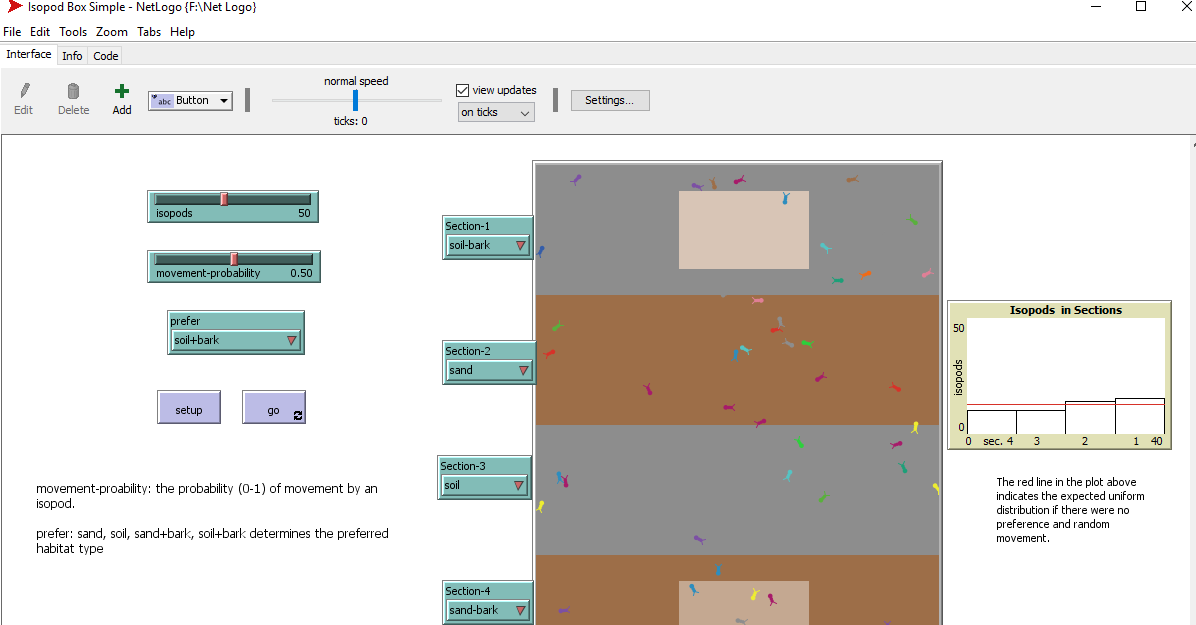Open the Button widget type dropdown

190,100
